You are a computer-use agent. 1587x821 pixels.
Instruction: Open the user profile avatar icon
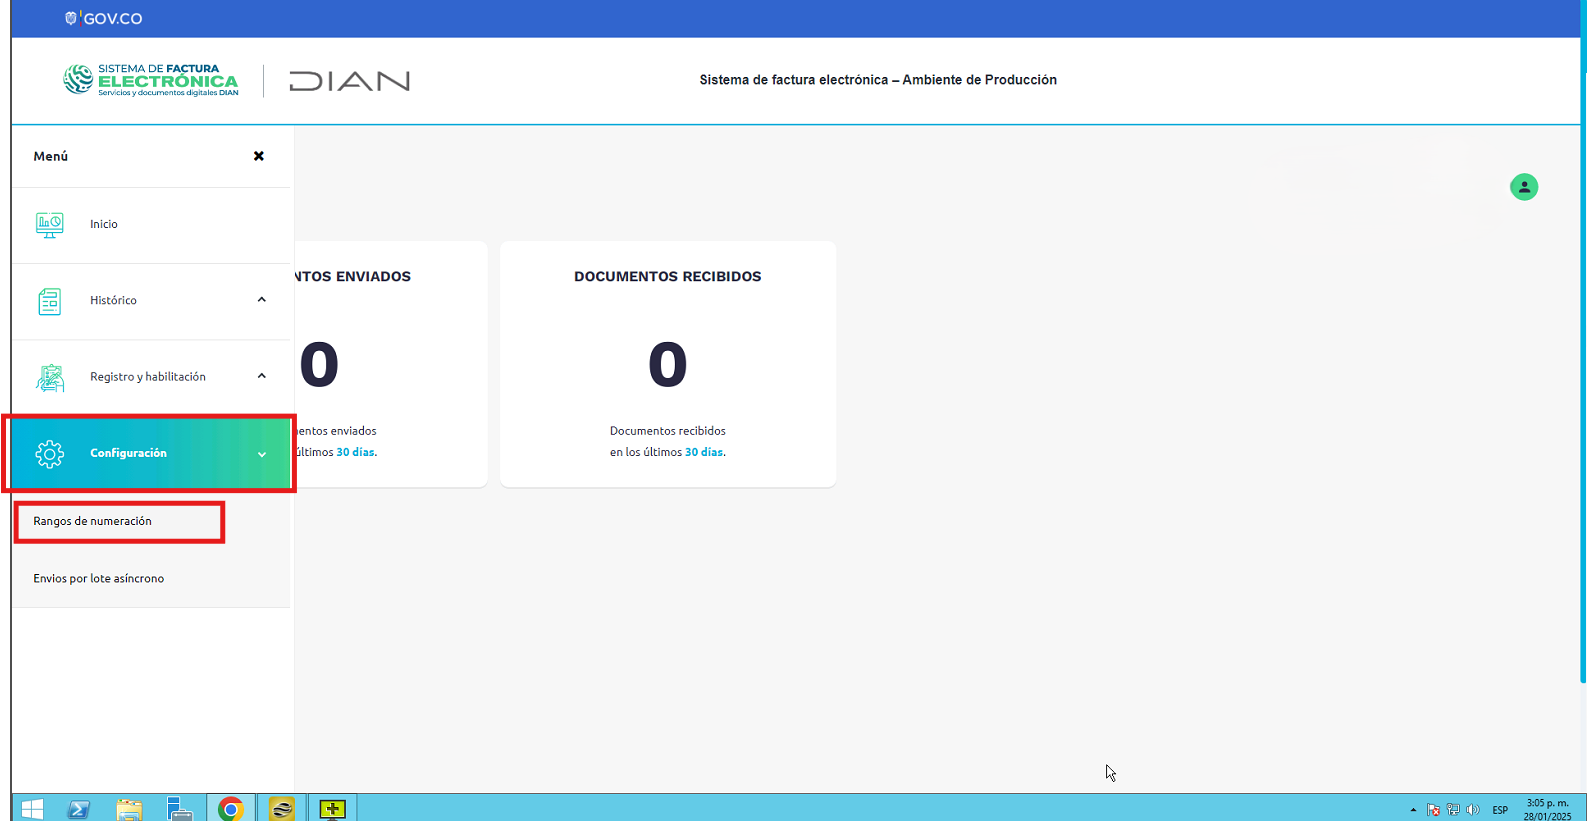click(1523, 187)
